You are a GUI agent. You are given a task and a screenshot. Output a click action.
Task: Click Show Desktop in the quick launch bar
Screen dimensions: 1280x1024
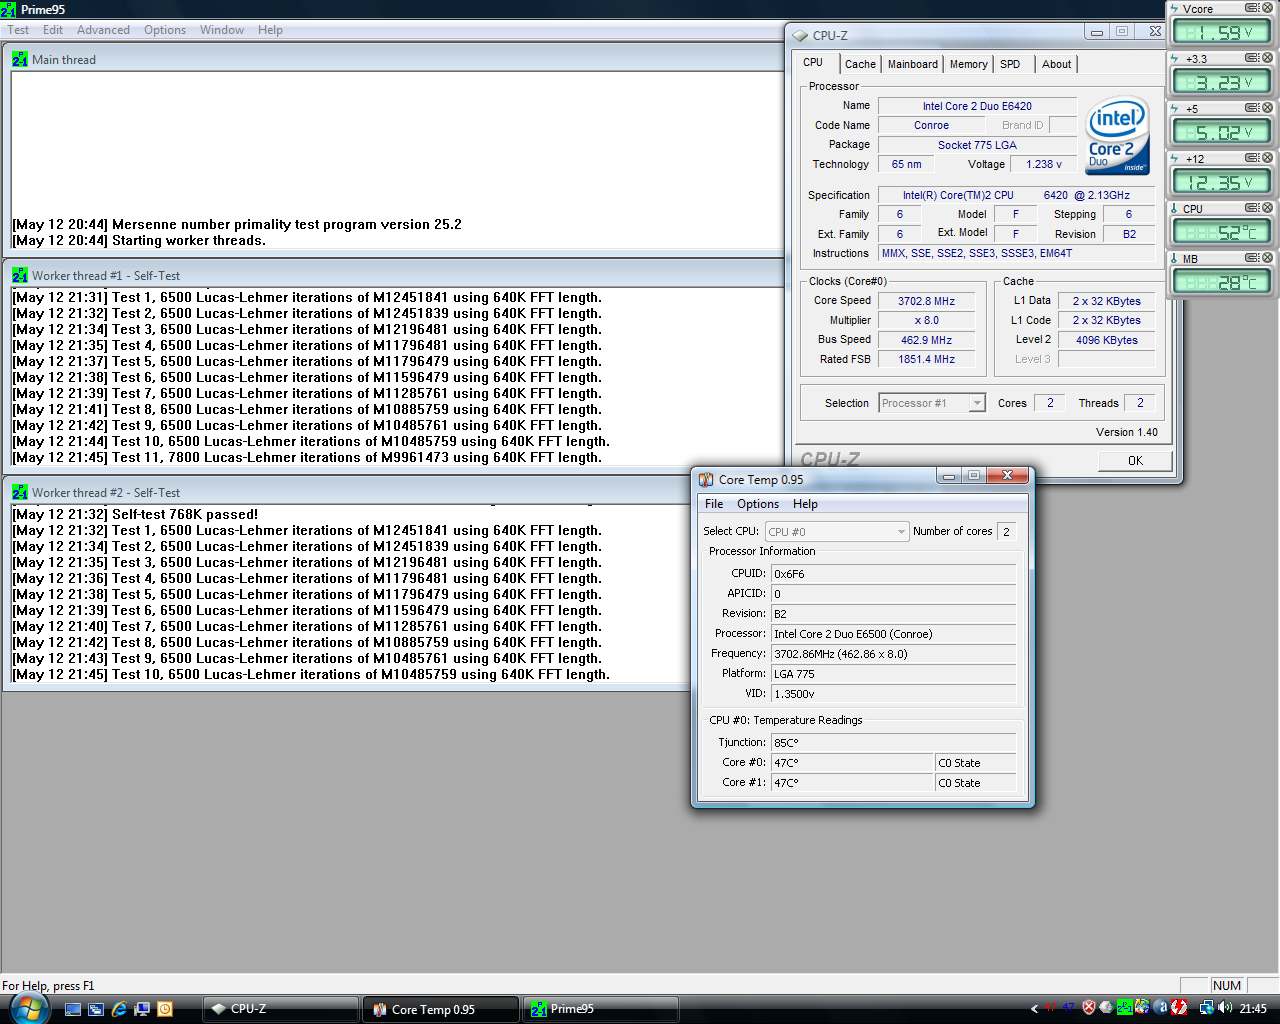point(73,1009)
